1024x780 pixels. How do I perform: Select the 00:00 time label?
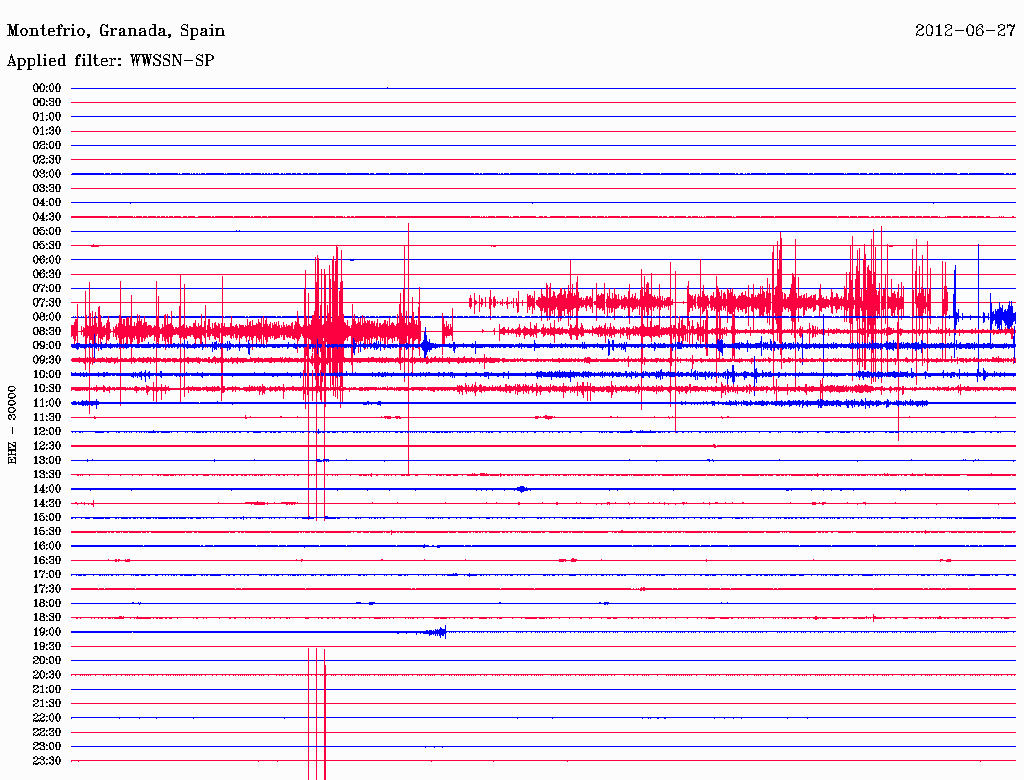click(x=47, y=88)
